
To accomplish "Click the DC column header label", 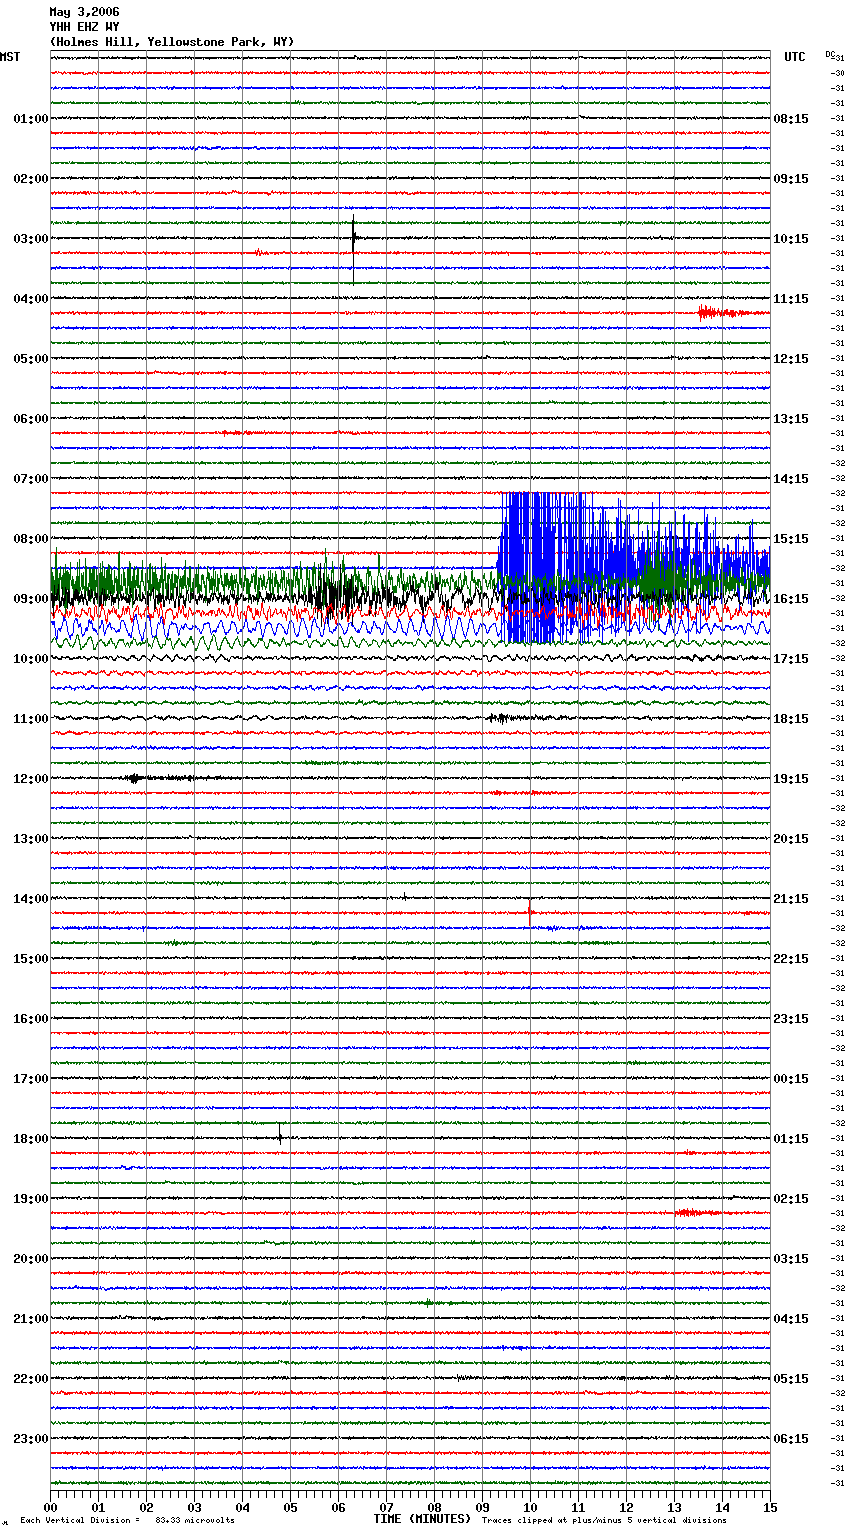I will [830, 54].
